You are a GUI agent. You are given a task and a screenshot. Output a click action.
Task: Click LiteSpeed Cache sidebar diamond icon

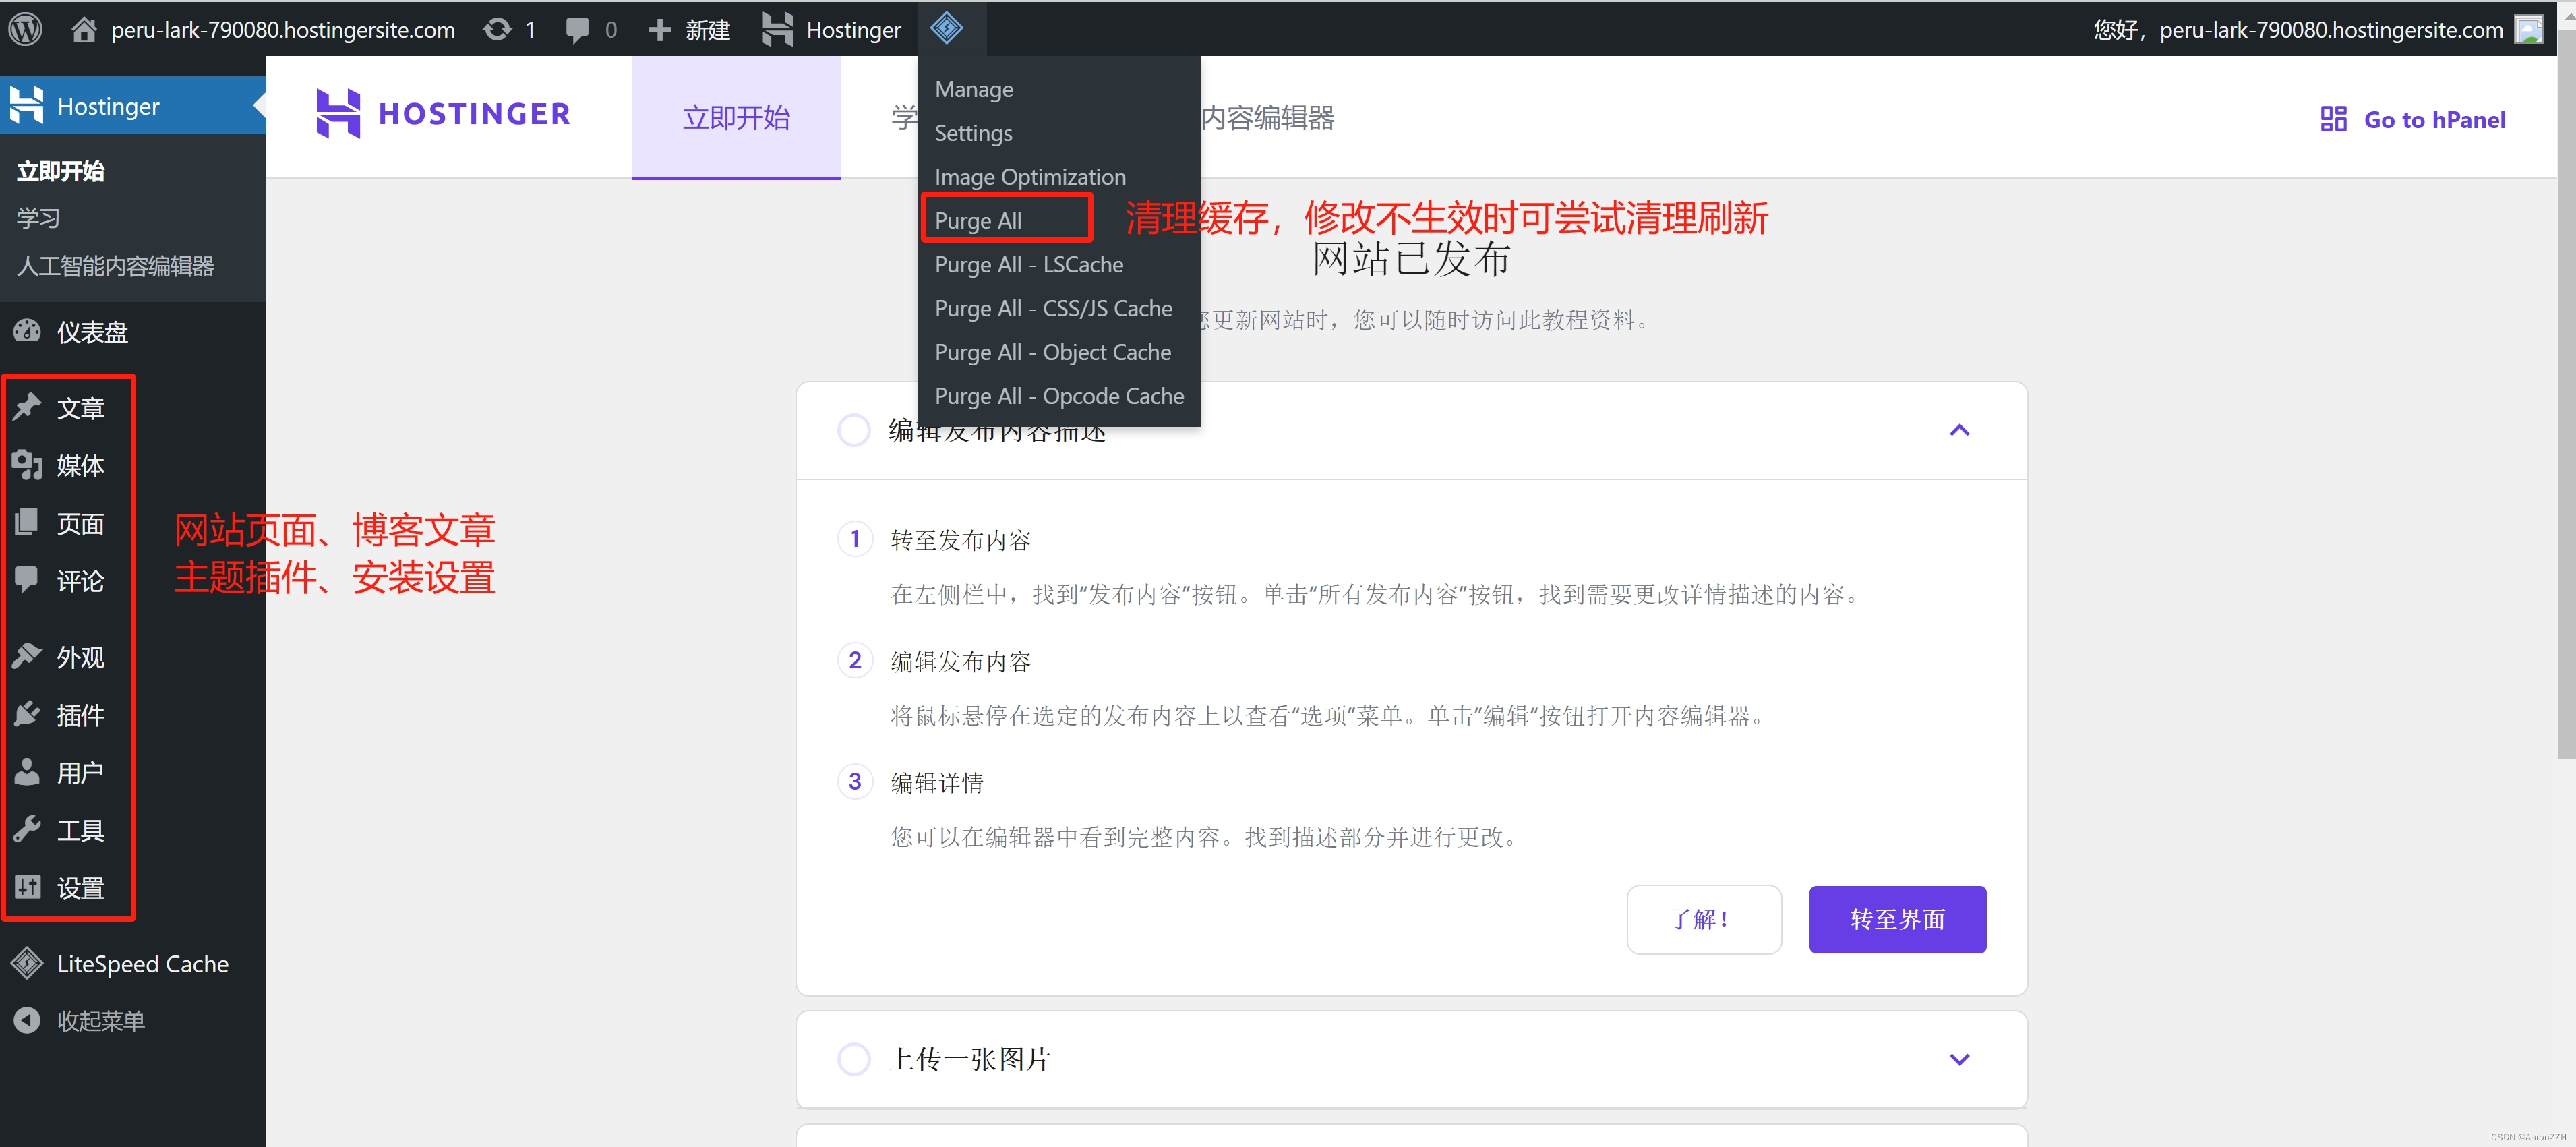click(27, 963)
